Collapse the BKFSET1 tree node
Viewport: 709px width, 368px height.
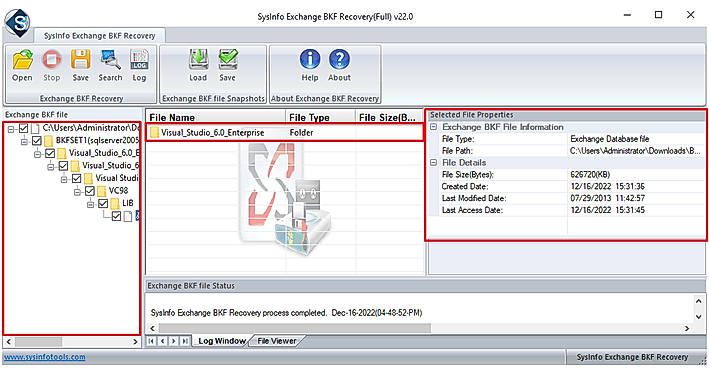pyautogui.click(x=24, y=142)
